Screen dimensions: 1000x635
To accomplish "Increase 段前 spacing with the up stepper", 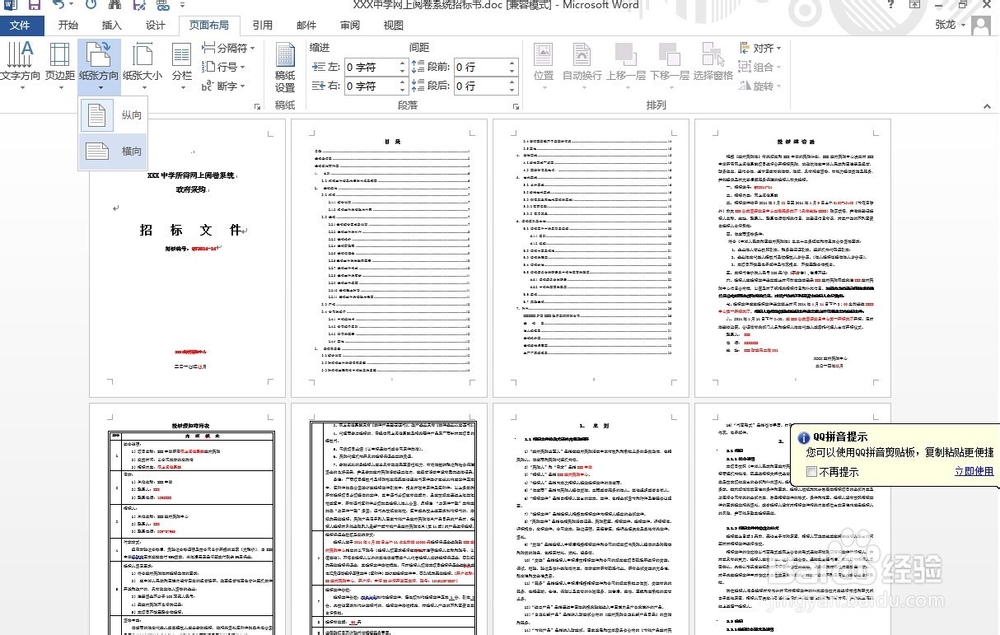I will [x=513, y=64].
